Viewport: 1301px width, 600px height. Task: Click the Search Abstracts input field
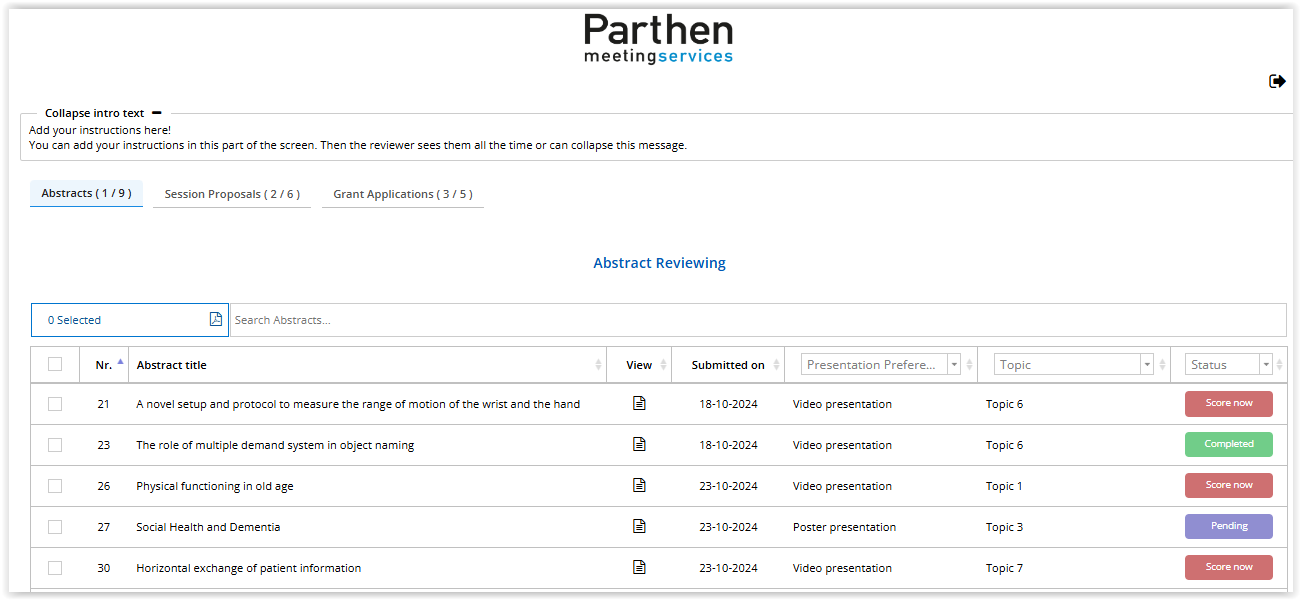(757, 320)
